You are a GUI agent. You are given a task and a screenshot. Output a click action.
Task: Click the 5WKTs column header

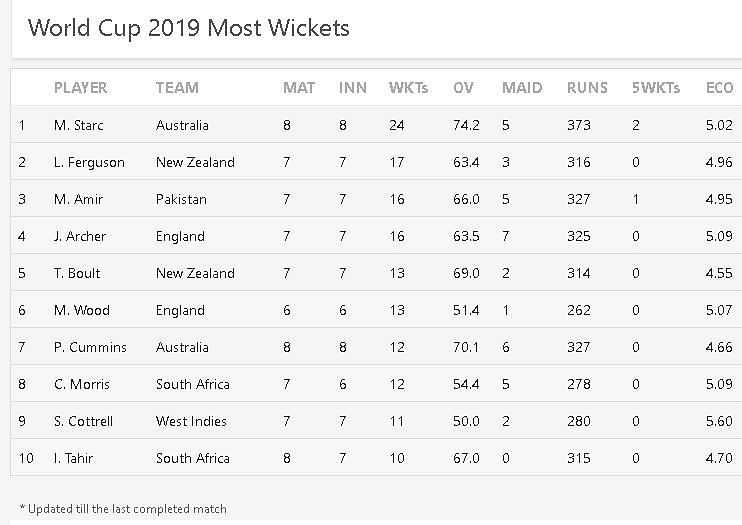coord(655,88)
